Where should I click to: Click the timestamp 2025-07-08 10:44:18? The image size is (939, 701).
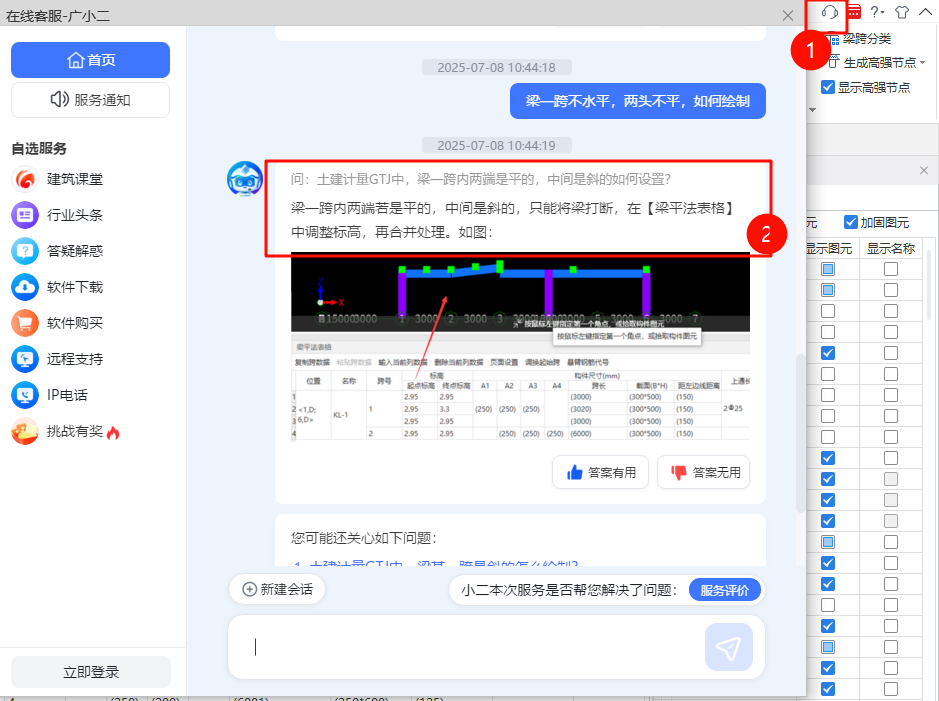496,68
